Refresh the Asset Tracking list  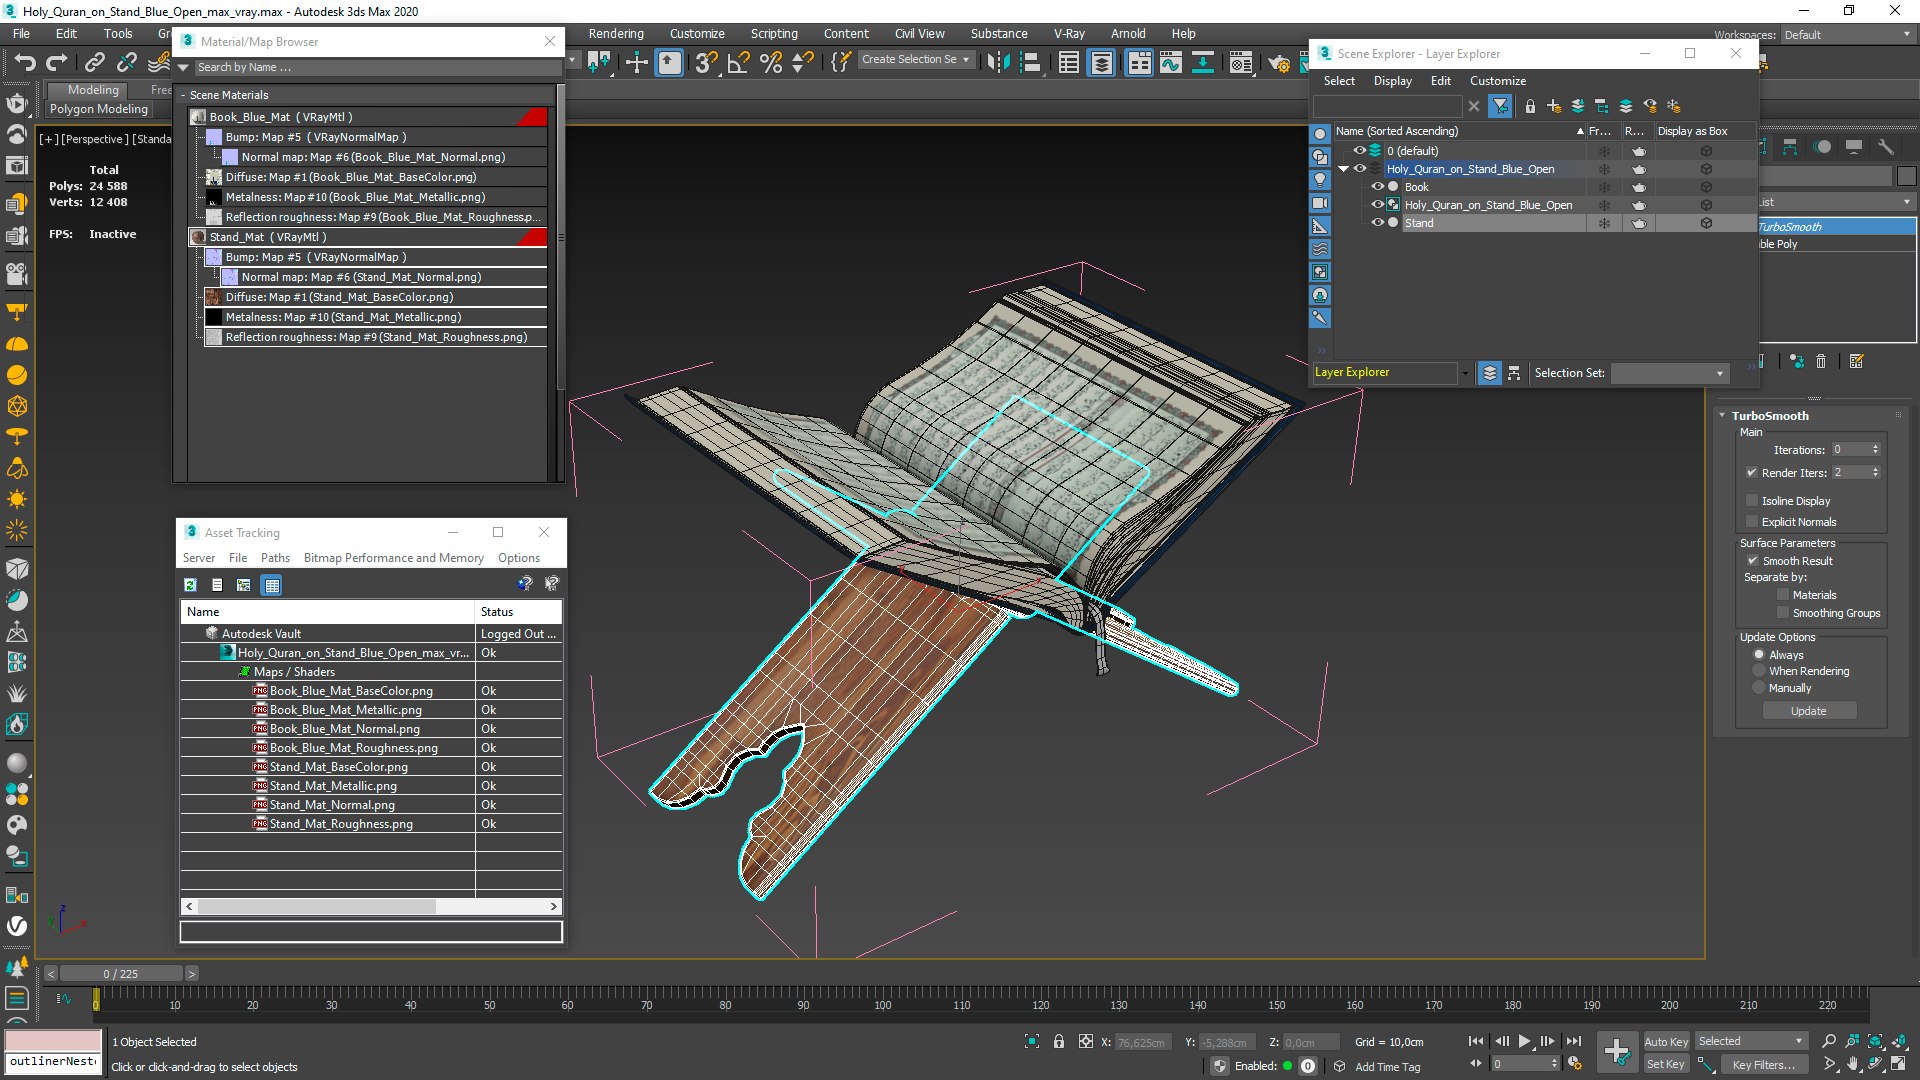click(190, 585)
